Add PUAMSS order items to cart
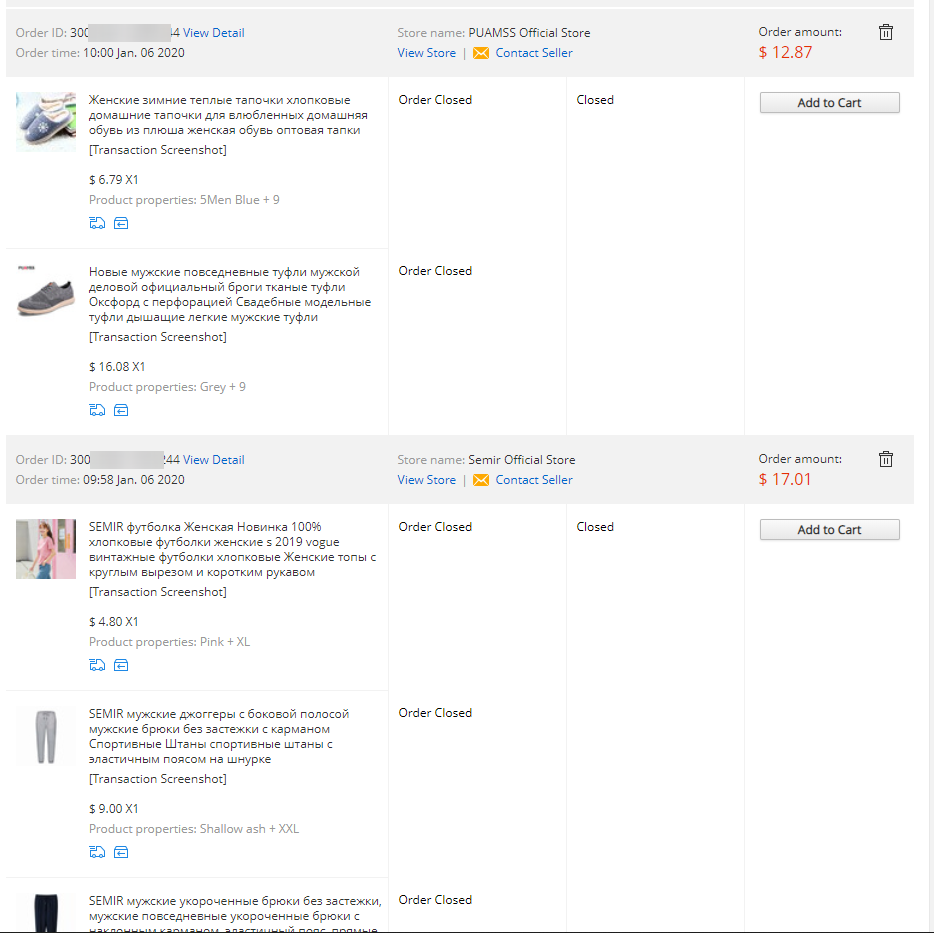Image resolution: width=934 pixels, height=933 pixels. click(829, 102)
